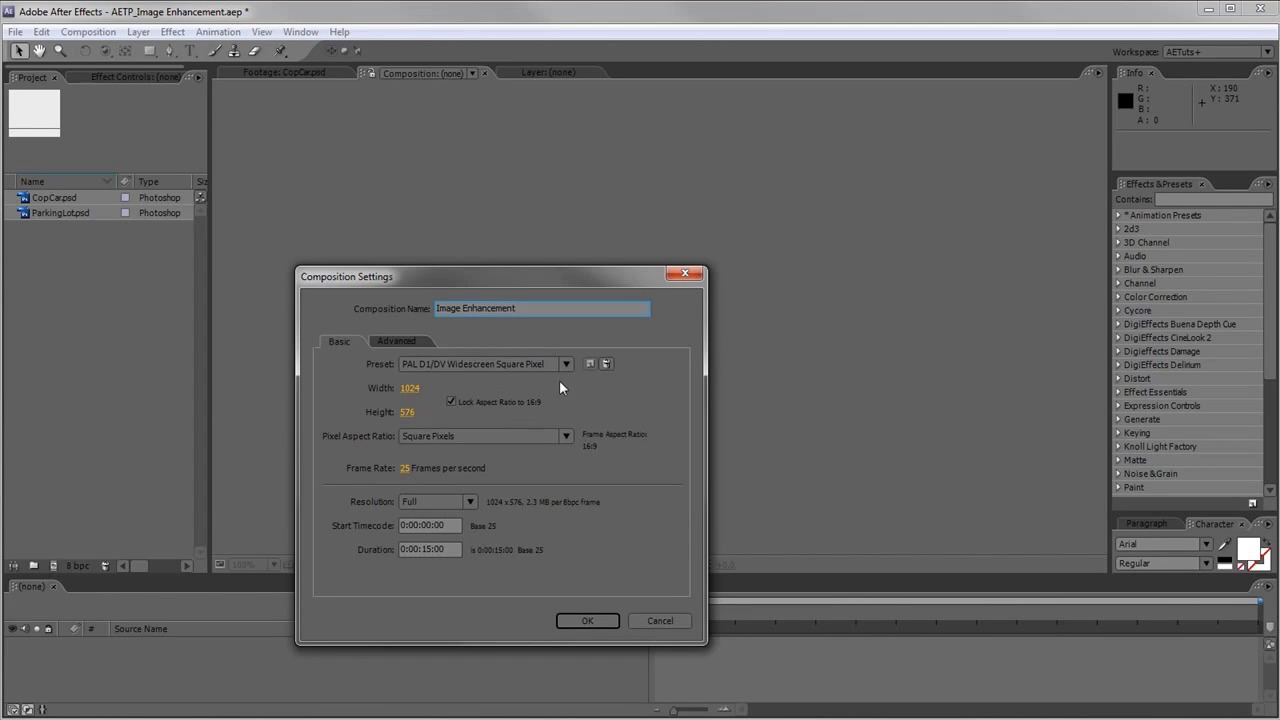
Task: Click the swap fill and stroke arrow
Action: tap(1267, 542)
